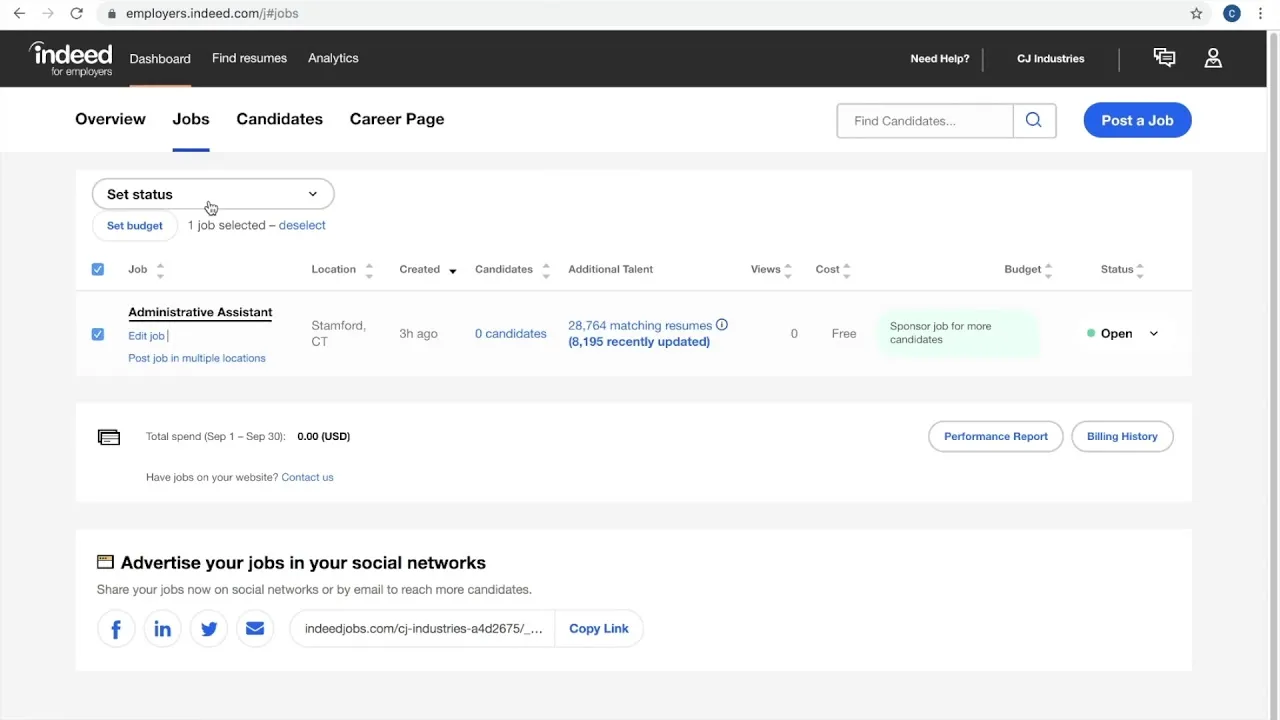The width and height of the screenshot is (1280, 720).
Task: Share job on LinkedIn
Action: click(x=162, y=629)
